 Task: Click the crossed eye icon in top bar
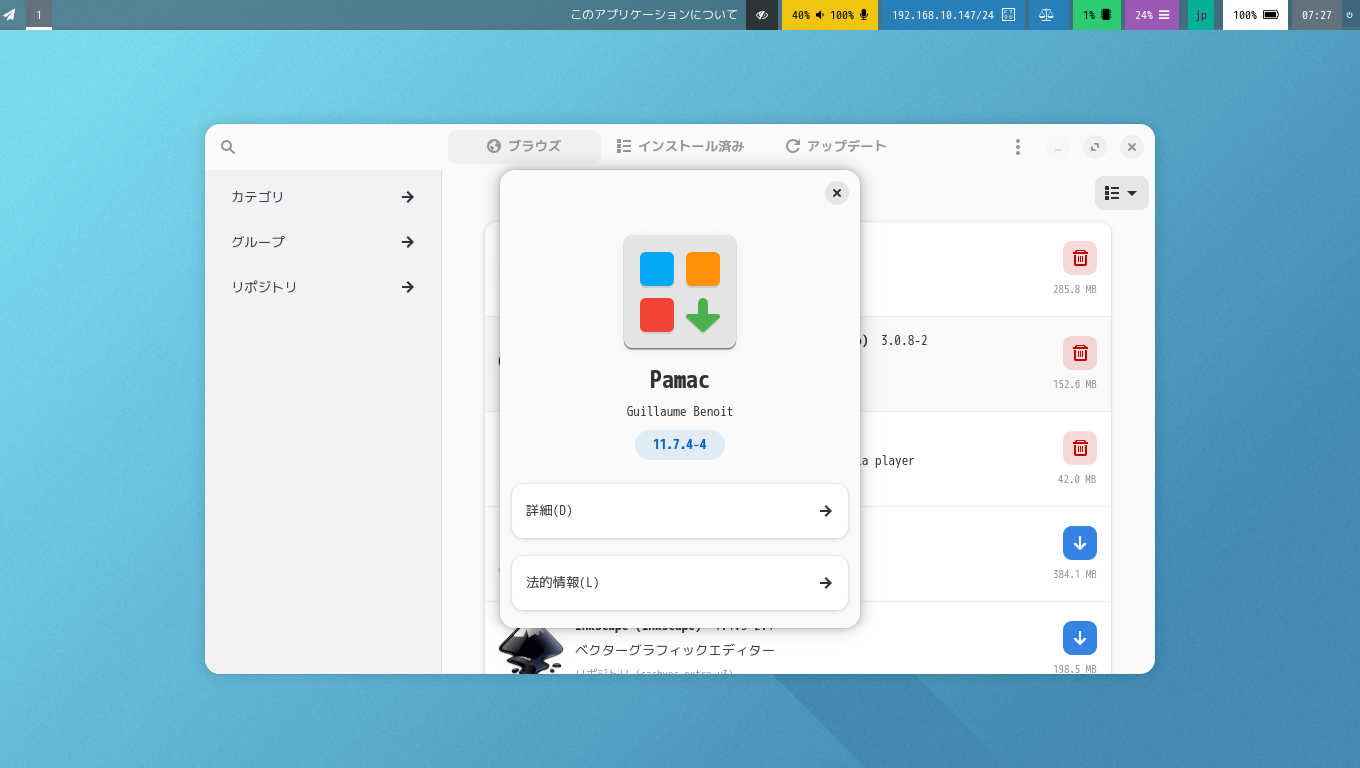pyautogui.click(x=762, y=15)
